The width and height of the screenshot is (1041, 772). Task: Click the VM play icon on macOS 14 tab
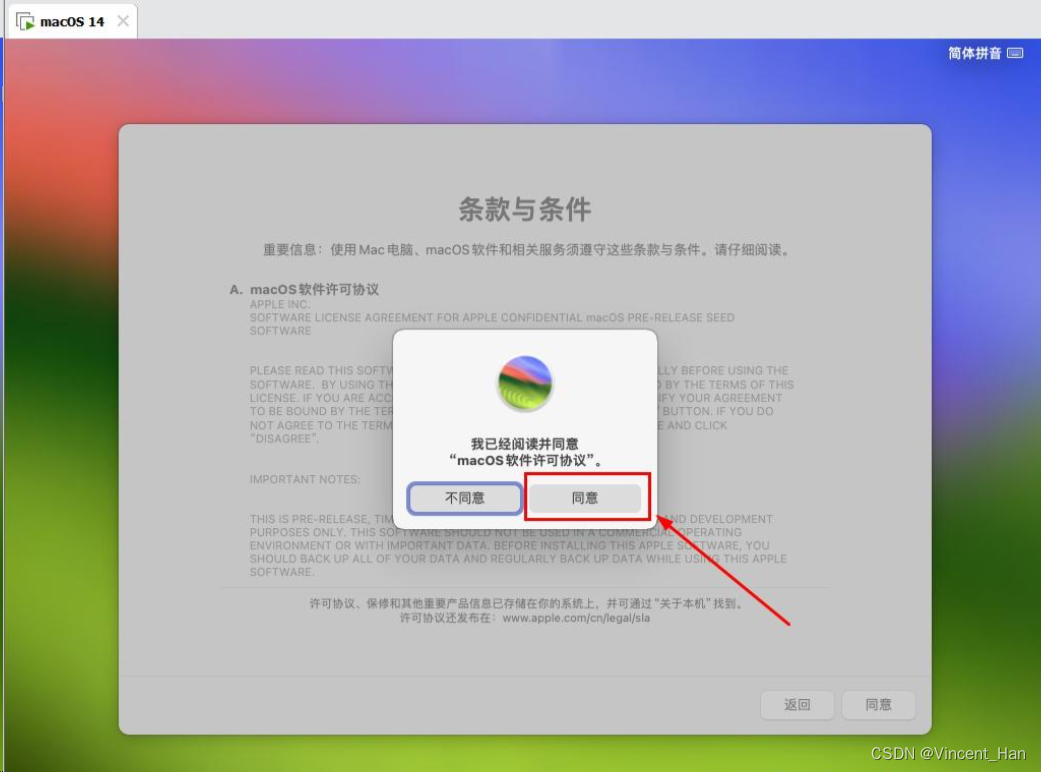click(x=25, y=22)
